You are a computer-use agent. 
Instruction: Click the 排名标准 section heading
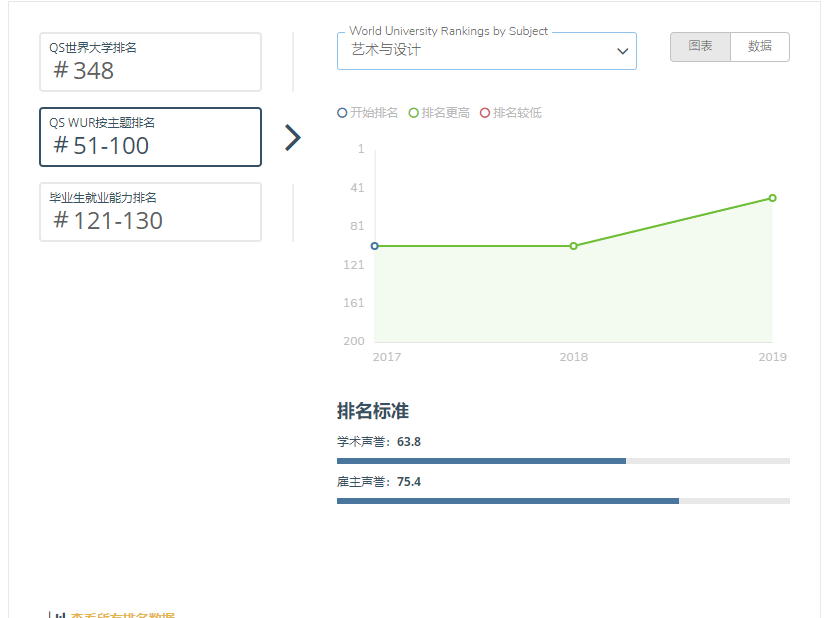pos(373,411)
